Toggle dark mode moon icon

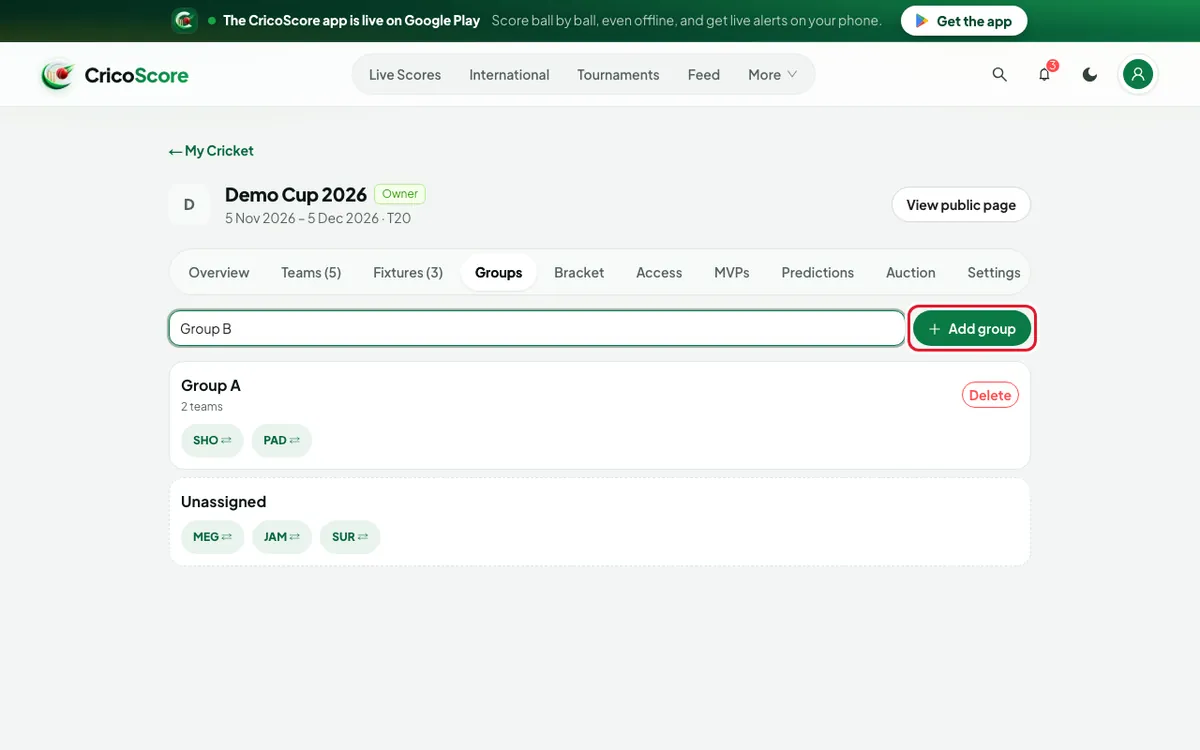click(1090, 75)
